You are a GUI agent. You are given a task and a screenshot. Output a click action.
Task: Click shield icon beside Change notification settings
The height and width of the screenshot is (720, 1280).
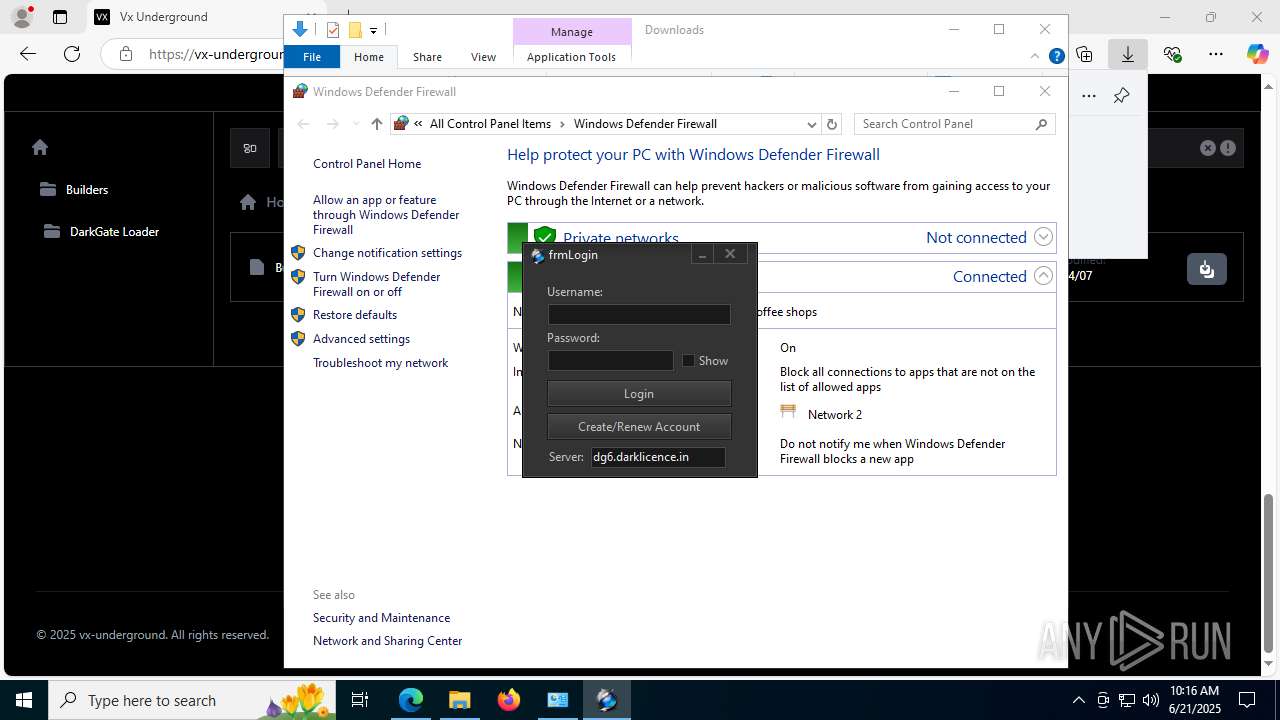pyautogui.click(x=298, y=253)
